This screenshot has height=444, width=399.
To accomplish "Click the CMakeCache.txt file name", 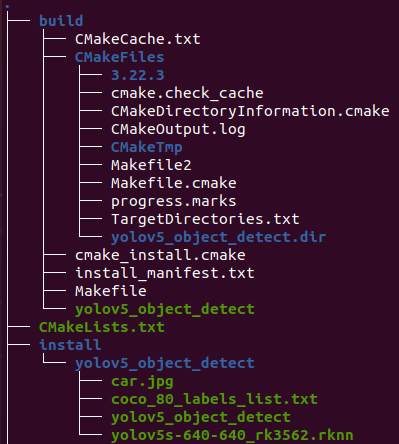I will click(x=138, y=39).
